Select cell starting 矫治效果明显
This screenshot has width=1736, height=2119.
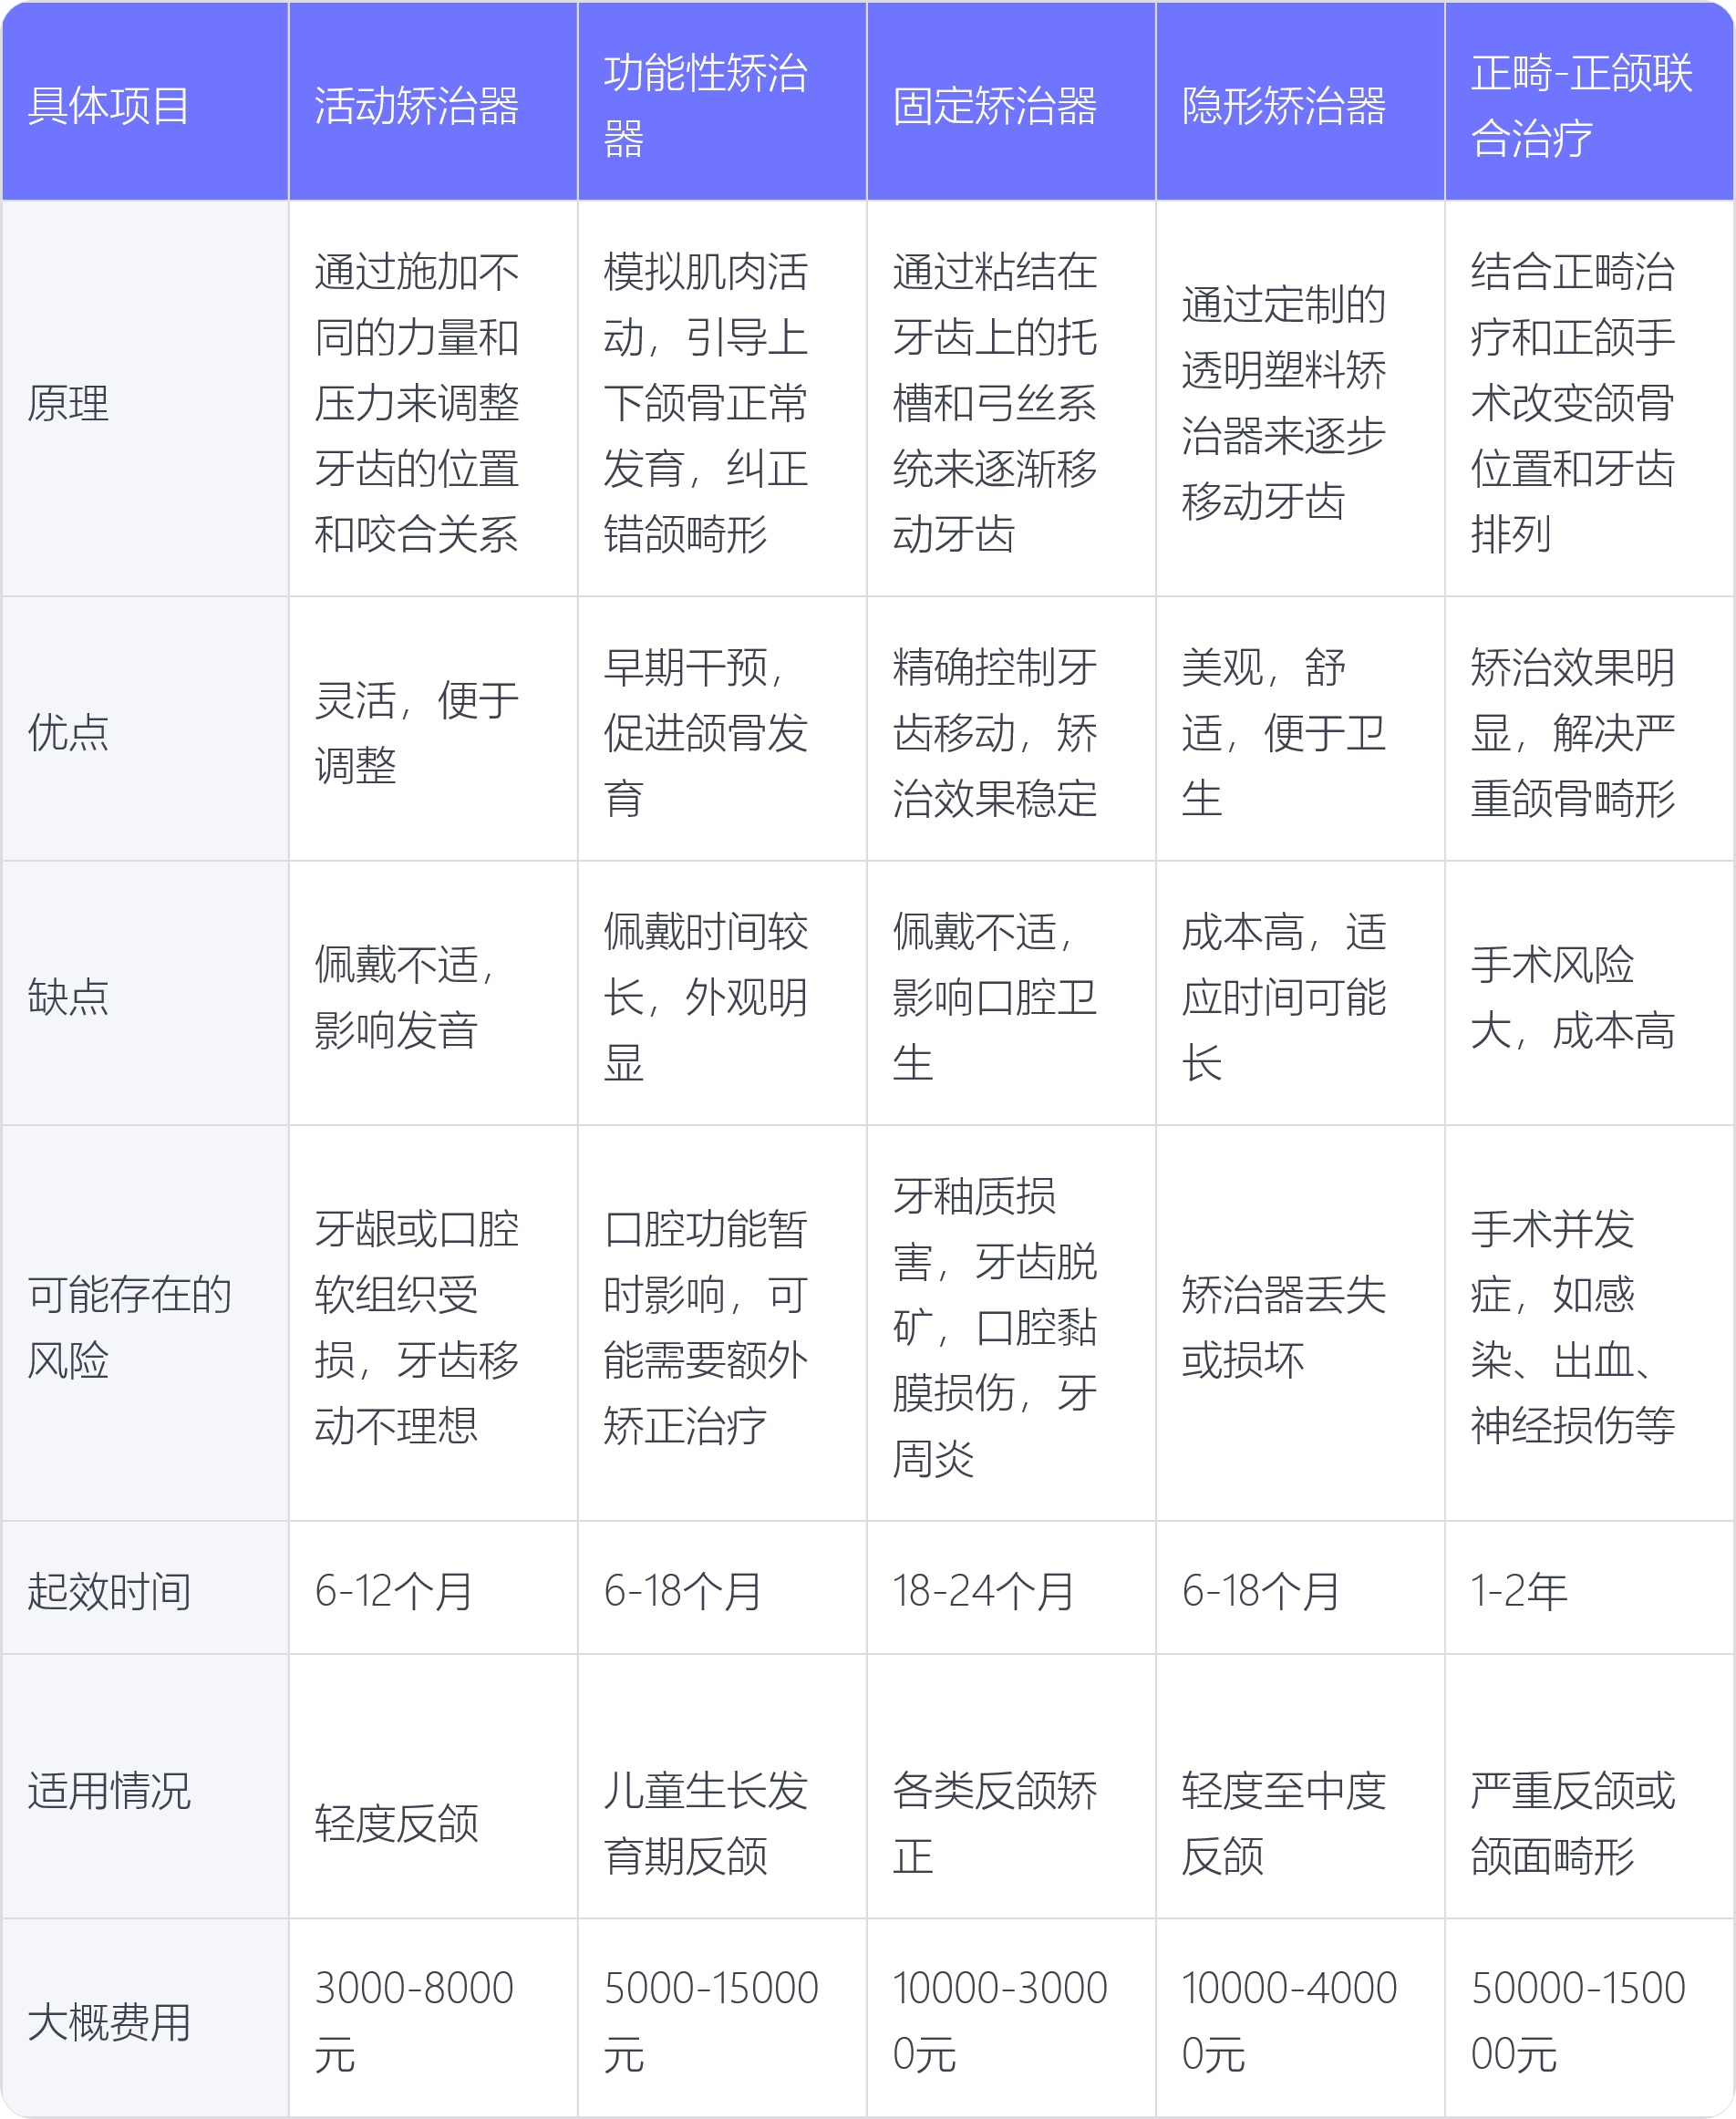tap(1590, 729)
